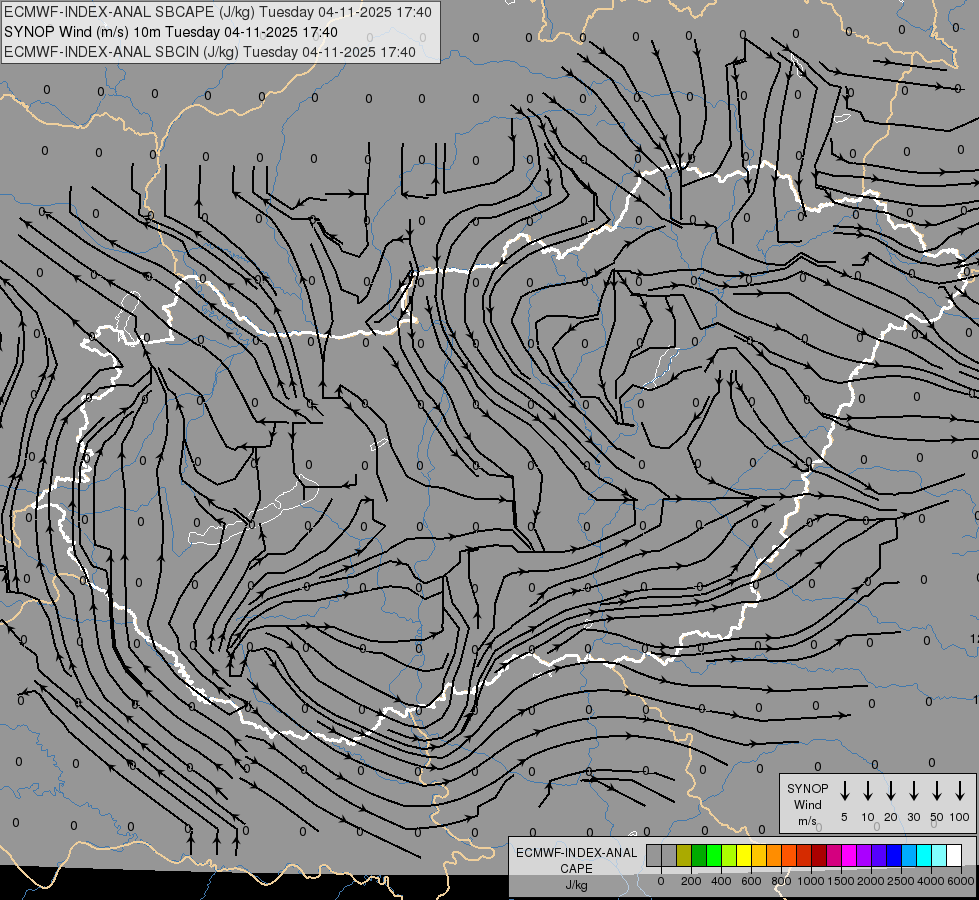Image resolution: width=979 pixels, height=900 pixels.
Task: Click the 30 m/s wind legend value
Action: pyautogui.click(x=913, y=817)
